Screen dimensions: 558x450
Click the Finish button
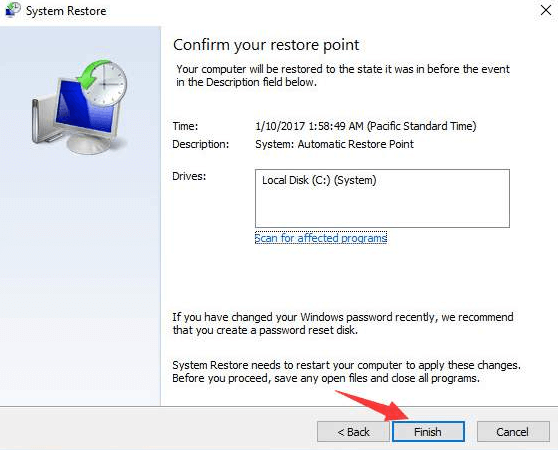pyautogui.click(x=428, y=432)
